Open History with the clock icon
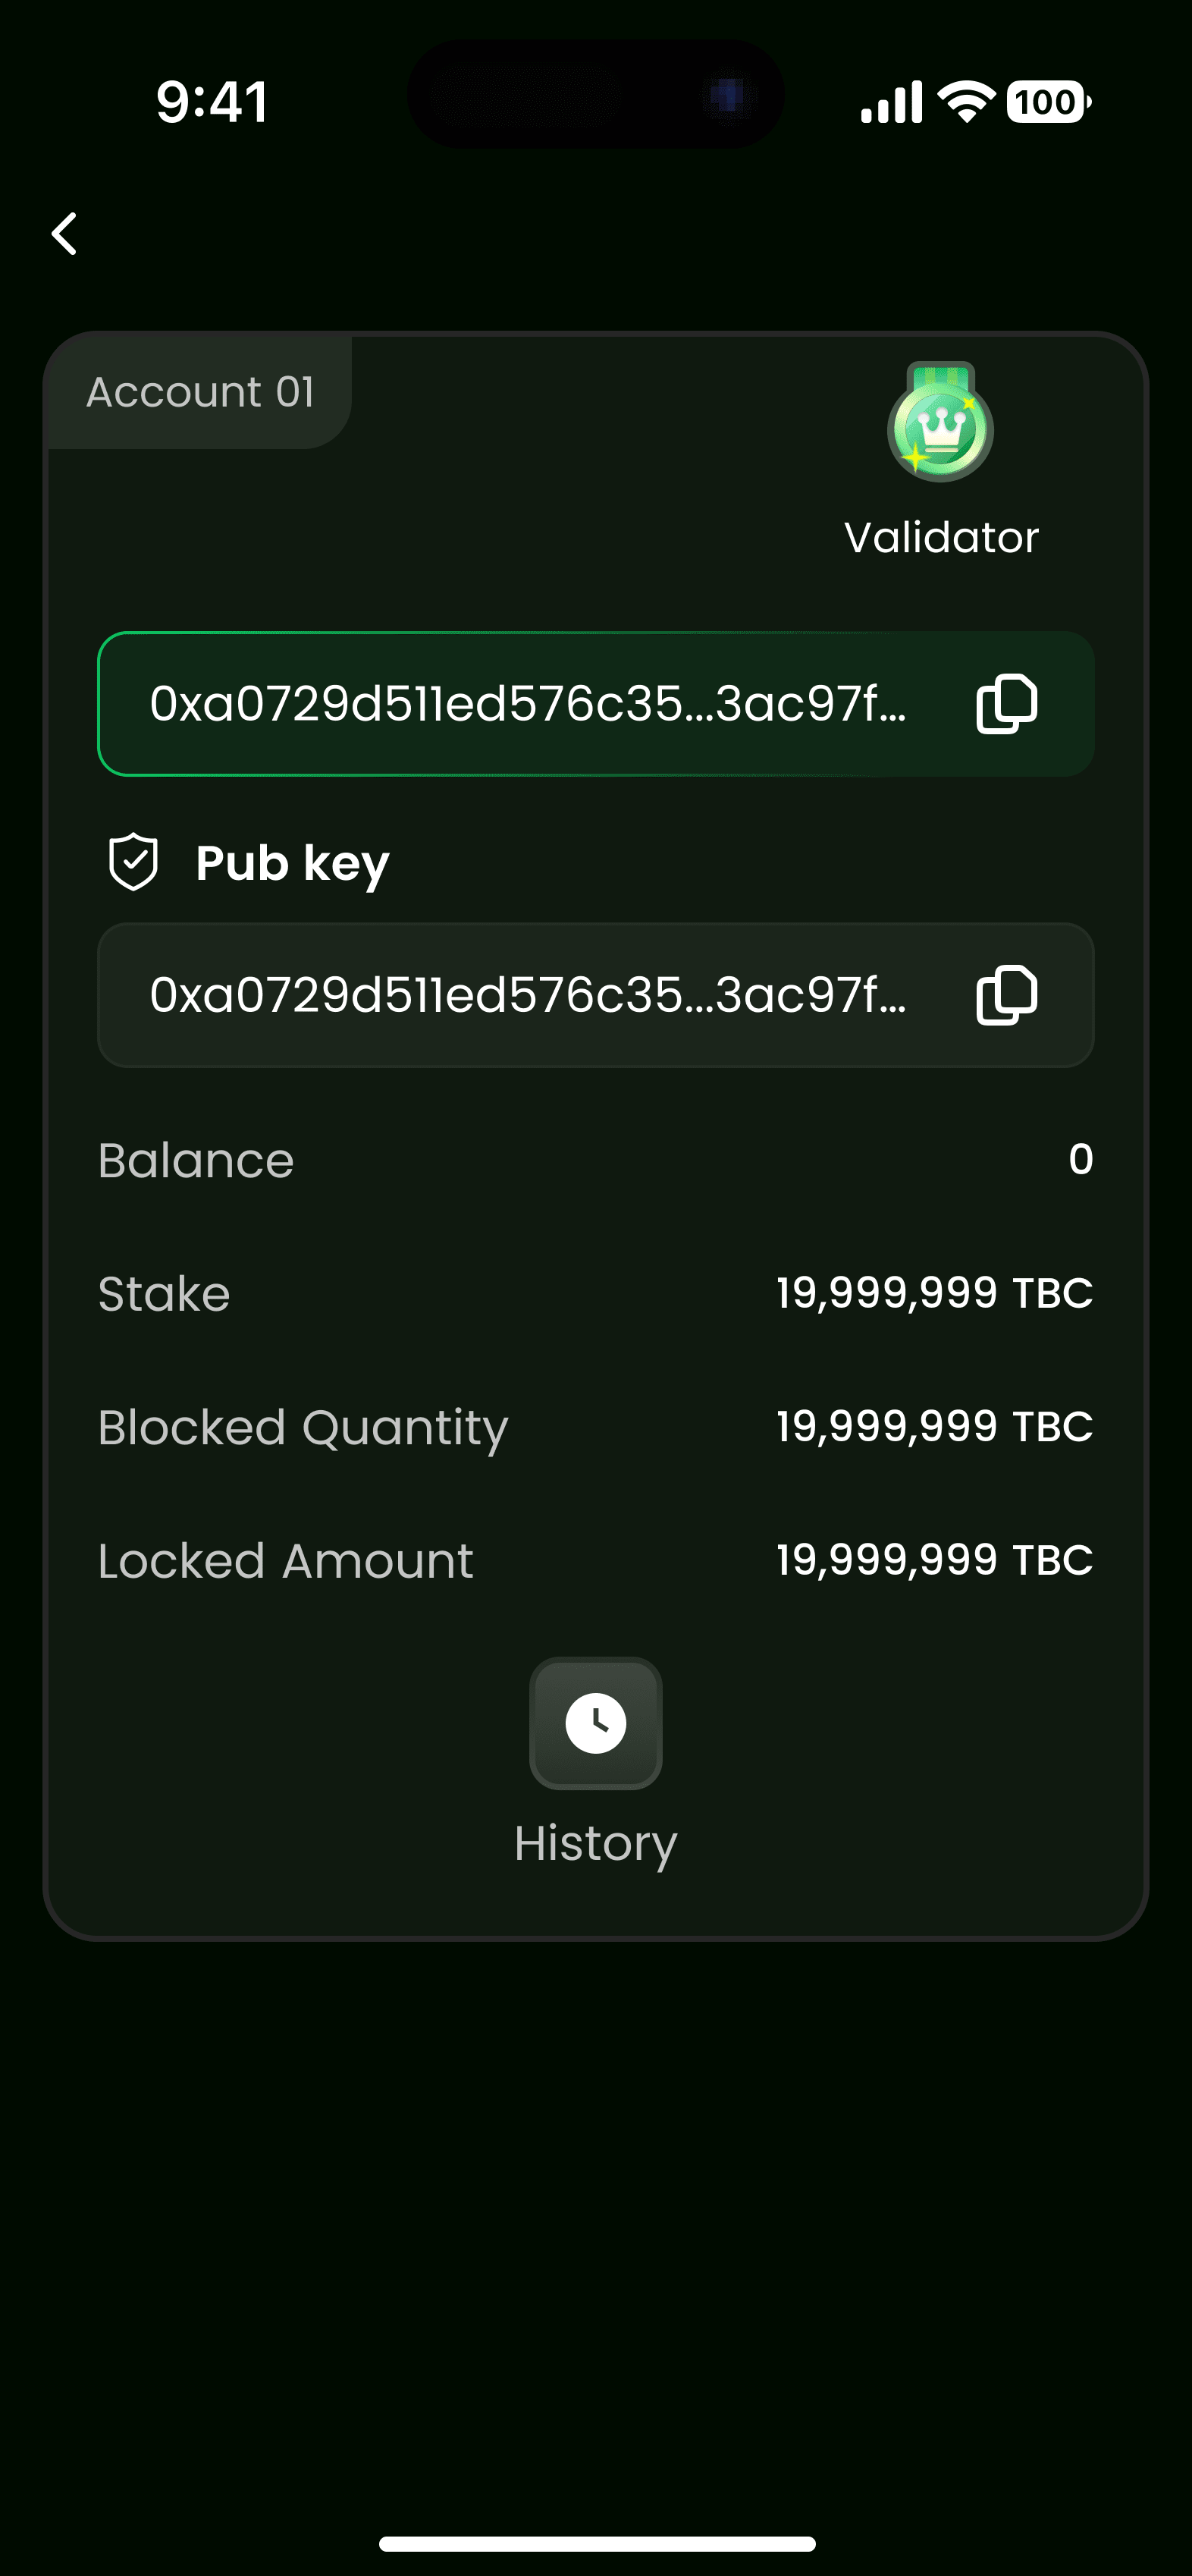This screenshot has width=1192, height=2576. [x=596, y=1723]
